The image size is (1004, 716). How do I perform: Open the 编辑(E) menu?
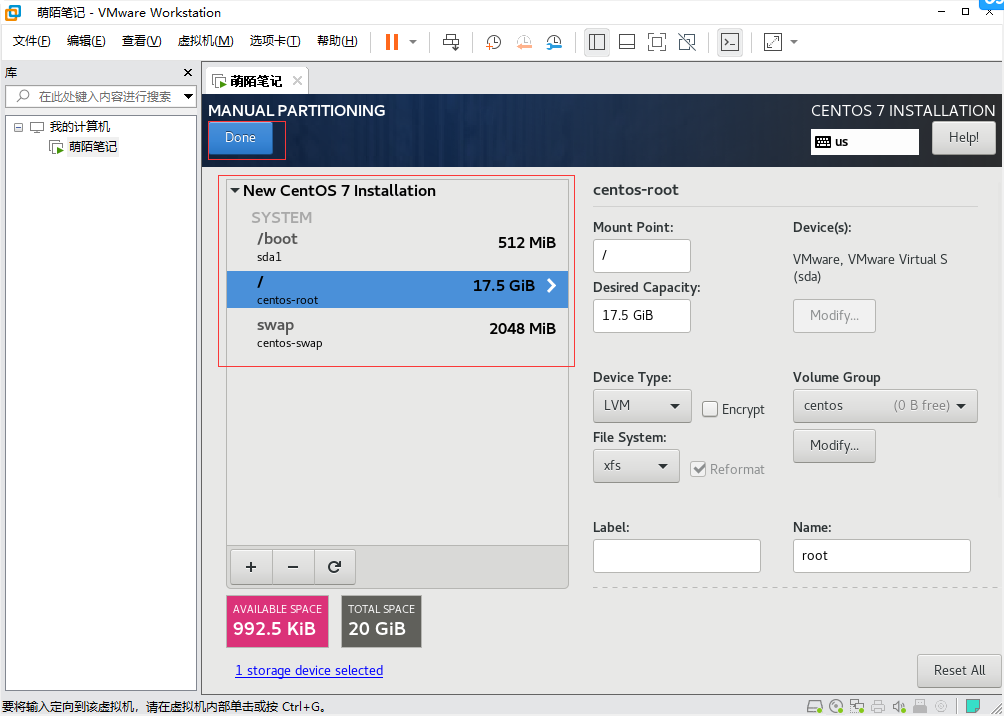[86, 41]
